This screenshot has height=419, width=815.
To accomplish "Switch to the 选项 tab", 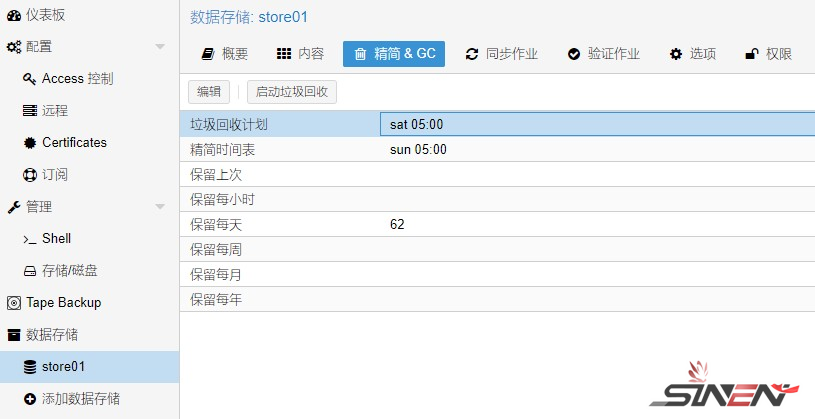I will (x=693, y=54).
